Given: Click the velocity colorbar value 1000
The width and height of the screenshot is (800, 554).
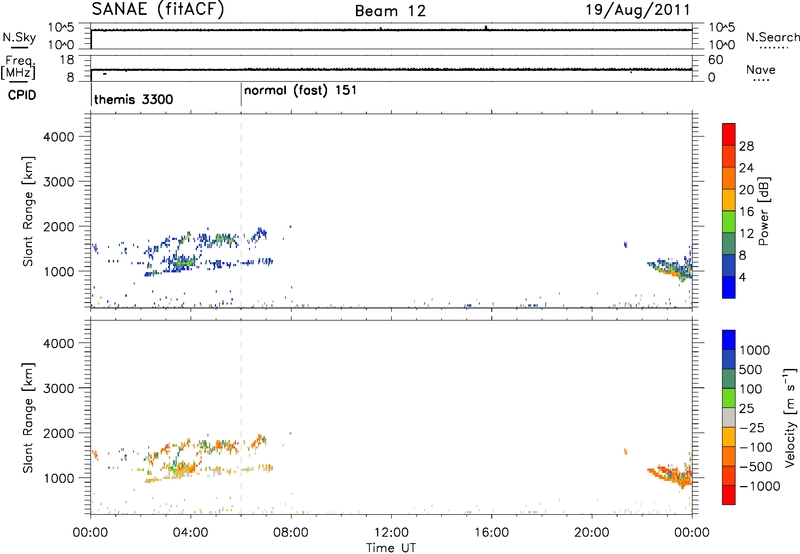Looking at the screenshot, I should tap(755, 350).
